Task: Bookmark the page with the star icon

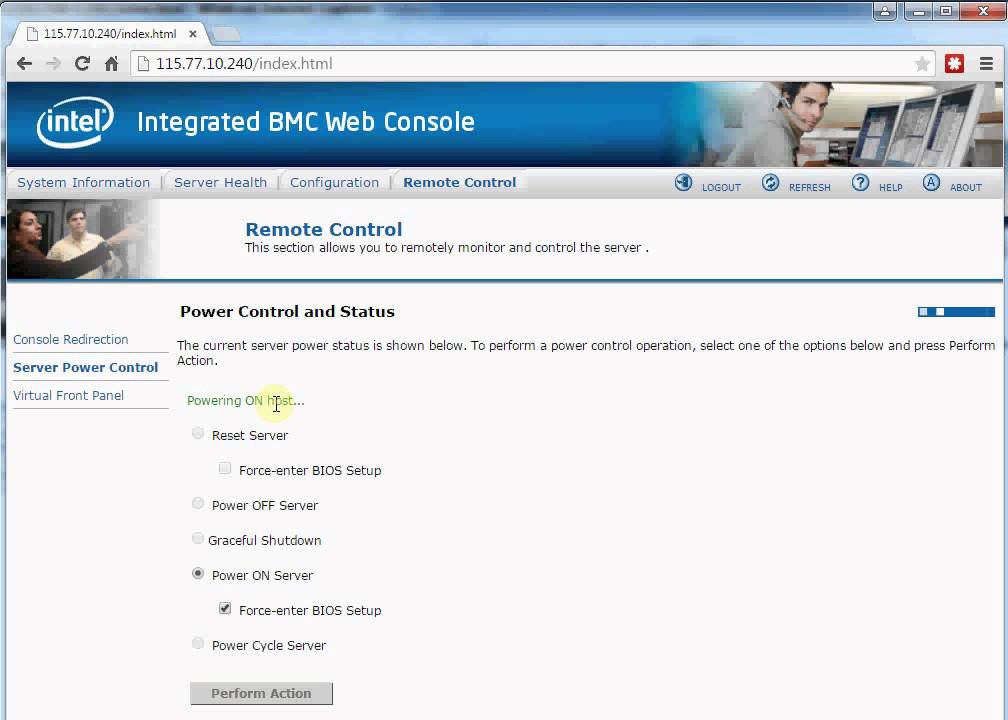Action: coord(922,64)
